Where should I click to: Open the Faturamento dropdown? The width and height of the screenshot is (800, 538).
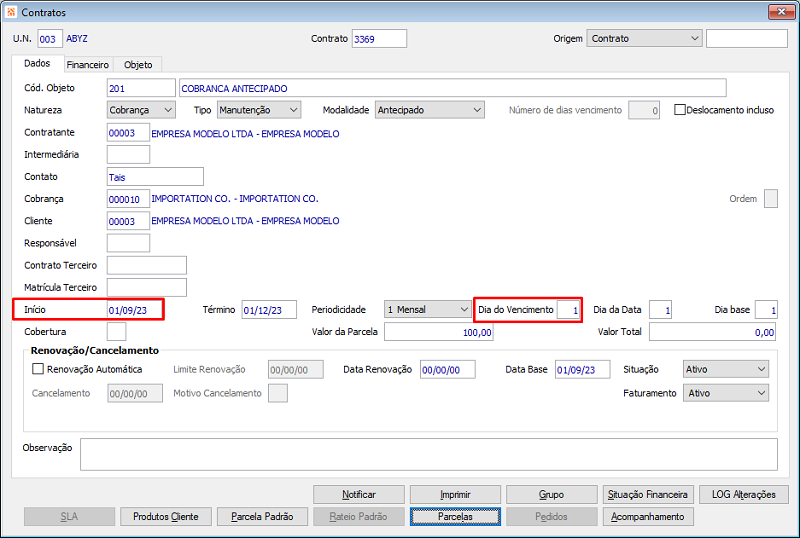pos(726,393)
